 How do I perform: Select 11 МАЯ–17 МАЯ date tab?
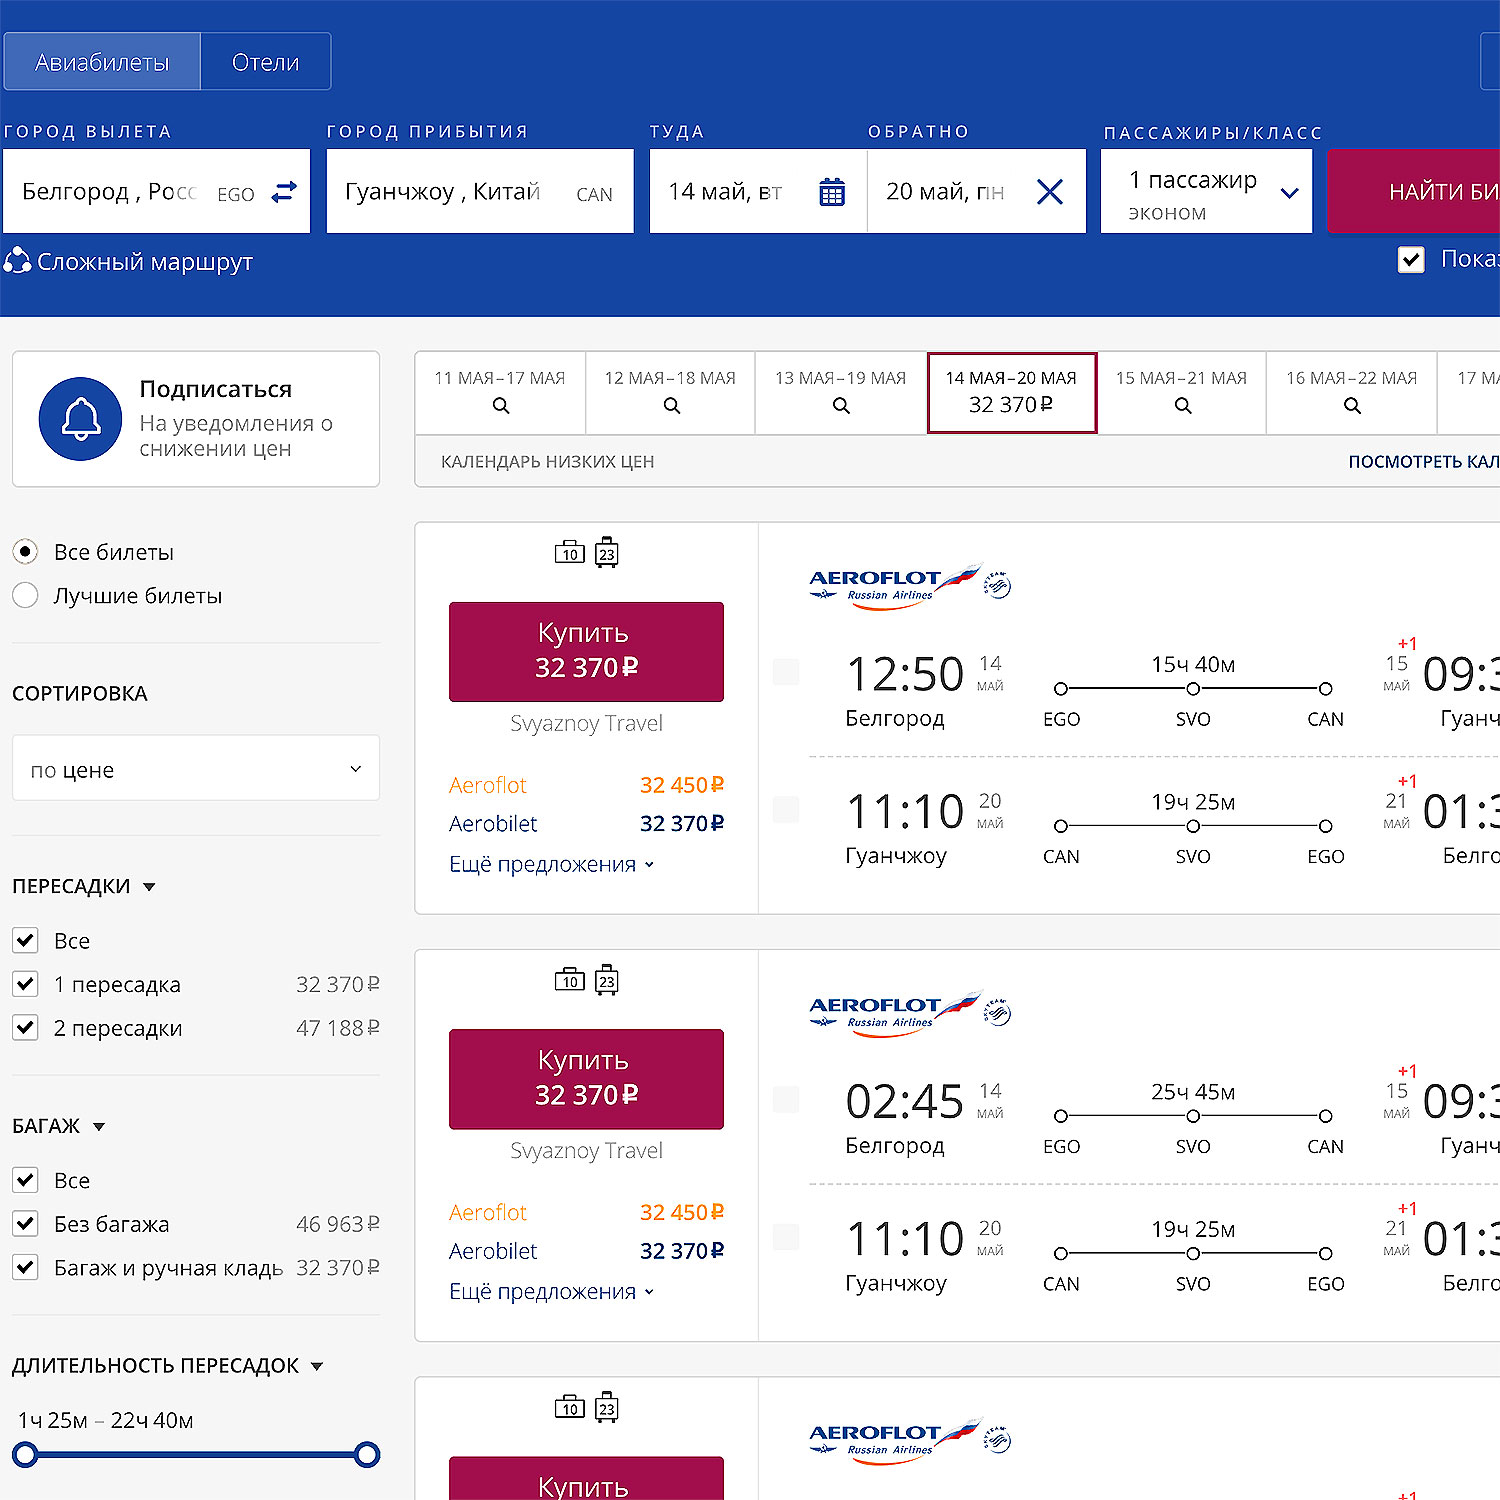500,393
